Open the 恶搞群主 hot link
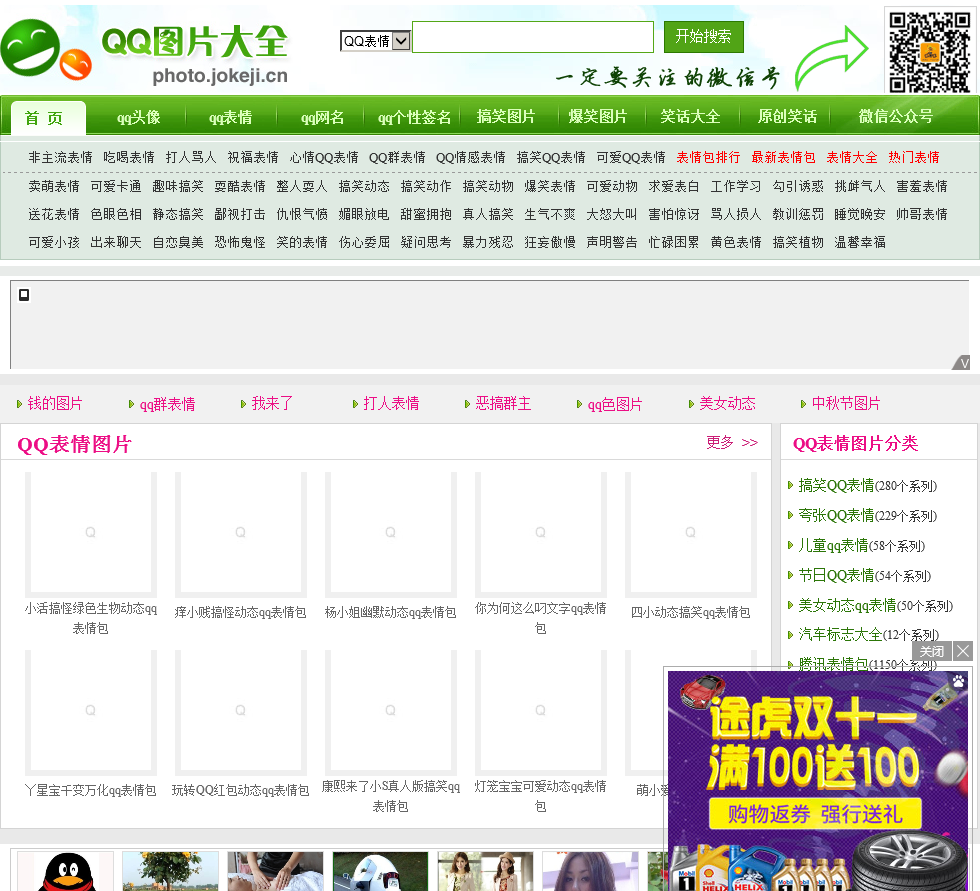Viewport: 980px width, 891px height. point(503,404)
